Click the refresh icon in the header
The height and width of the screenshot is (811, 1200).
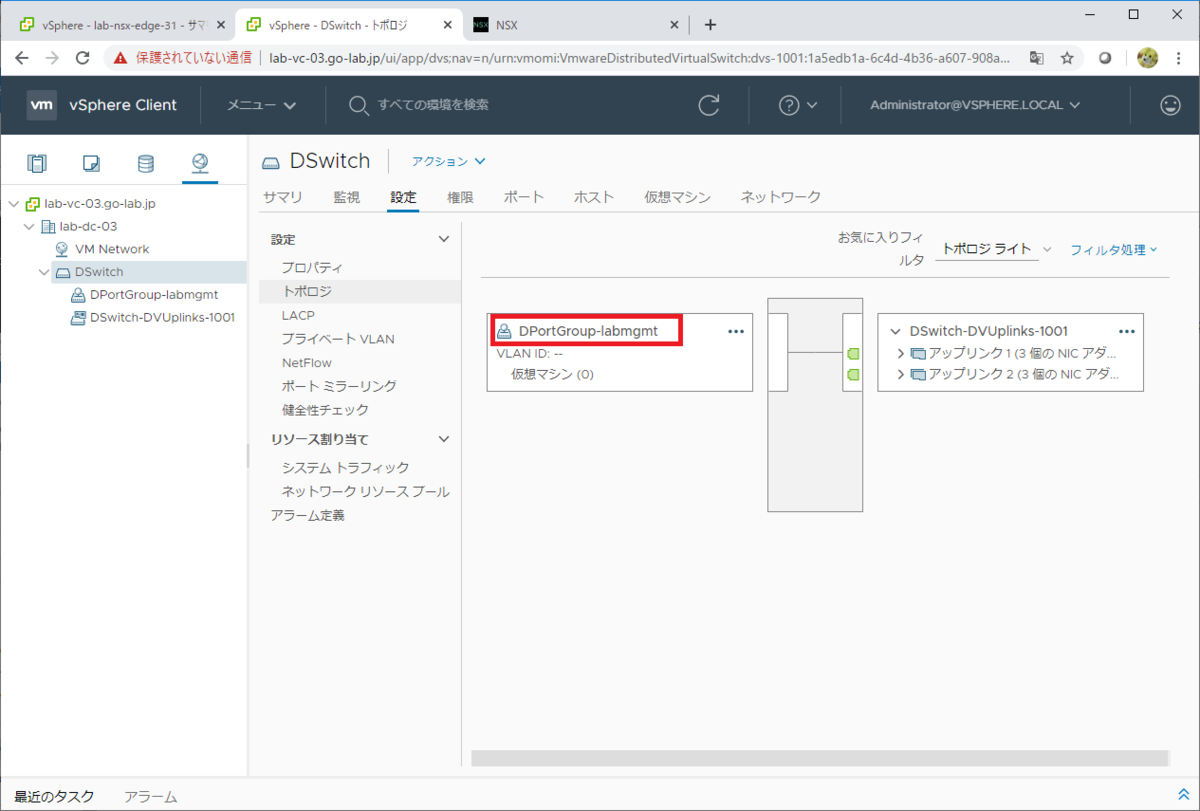(x=709, y=105)
